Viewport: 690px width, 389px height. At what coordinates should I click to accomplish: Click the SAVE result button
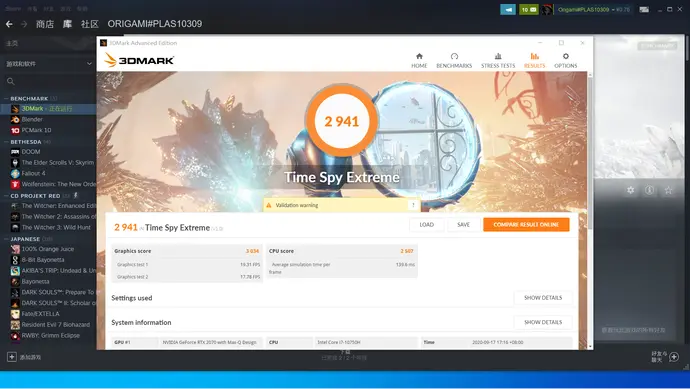463,224
